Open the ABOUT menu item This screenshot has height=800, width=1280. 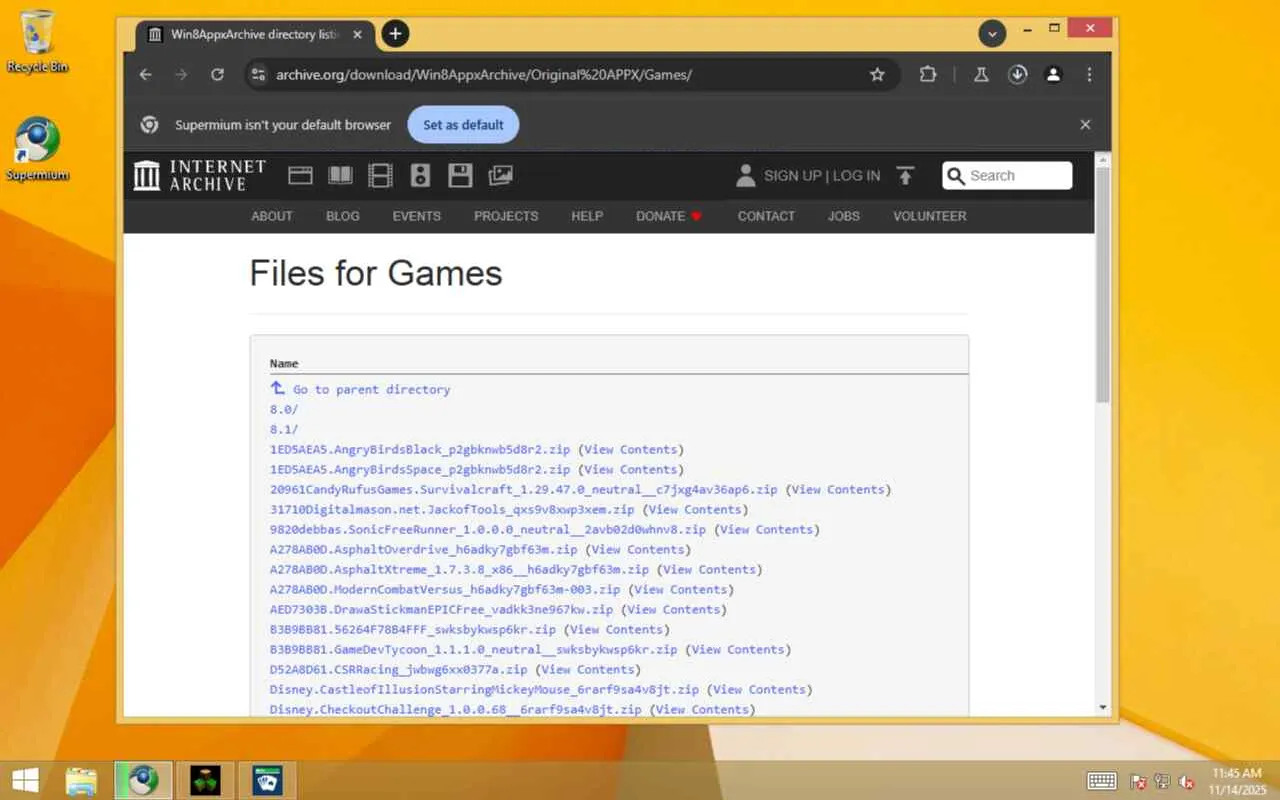(272, 216)
